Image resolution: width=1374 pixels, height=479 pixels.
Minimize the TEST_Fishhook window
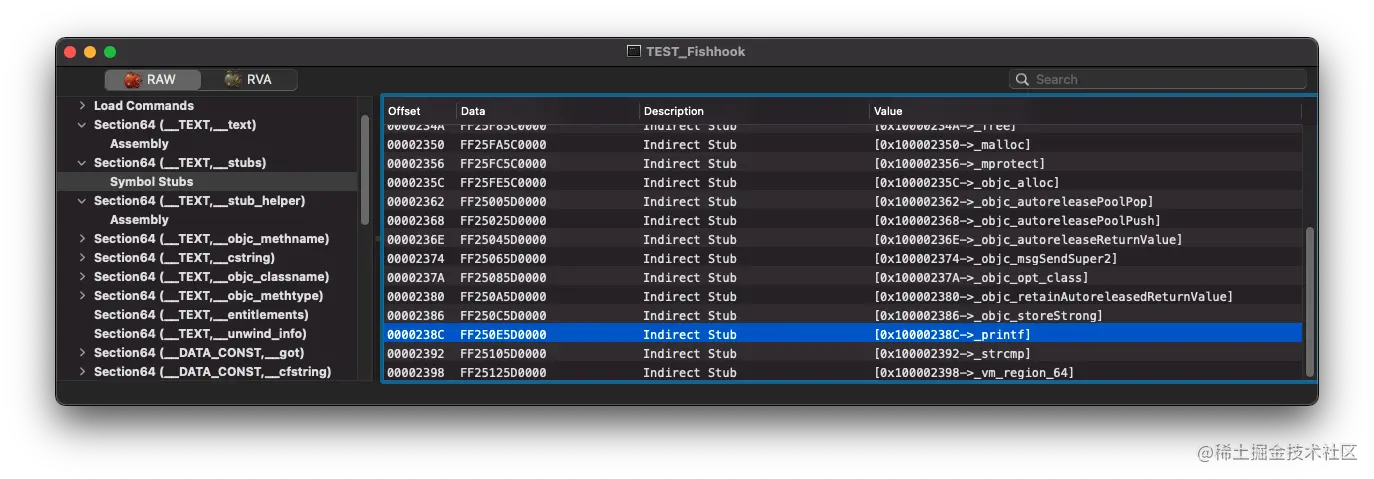[90, 52]
